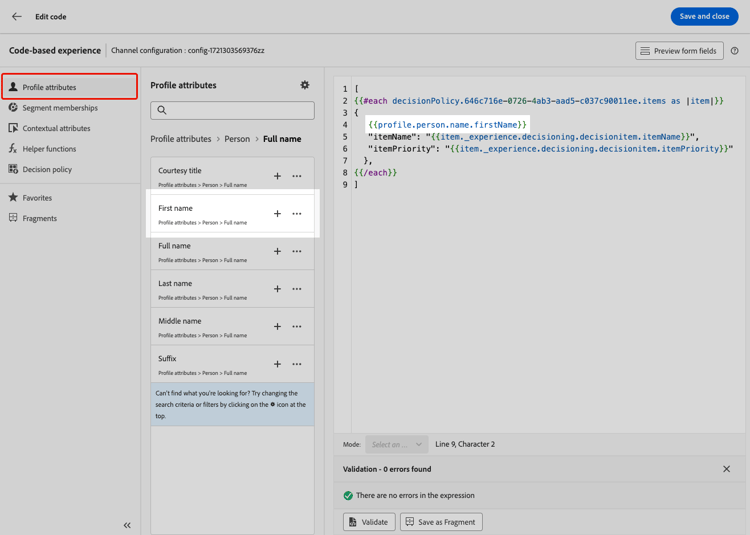Close the Validation results panel

(x=726, y=469)
